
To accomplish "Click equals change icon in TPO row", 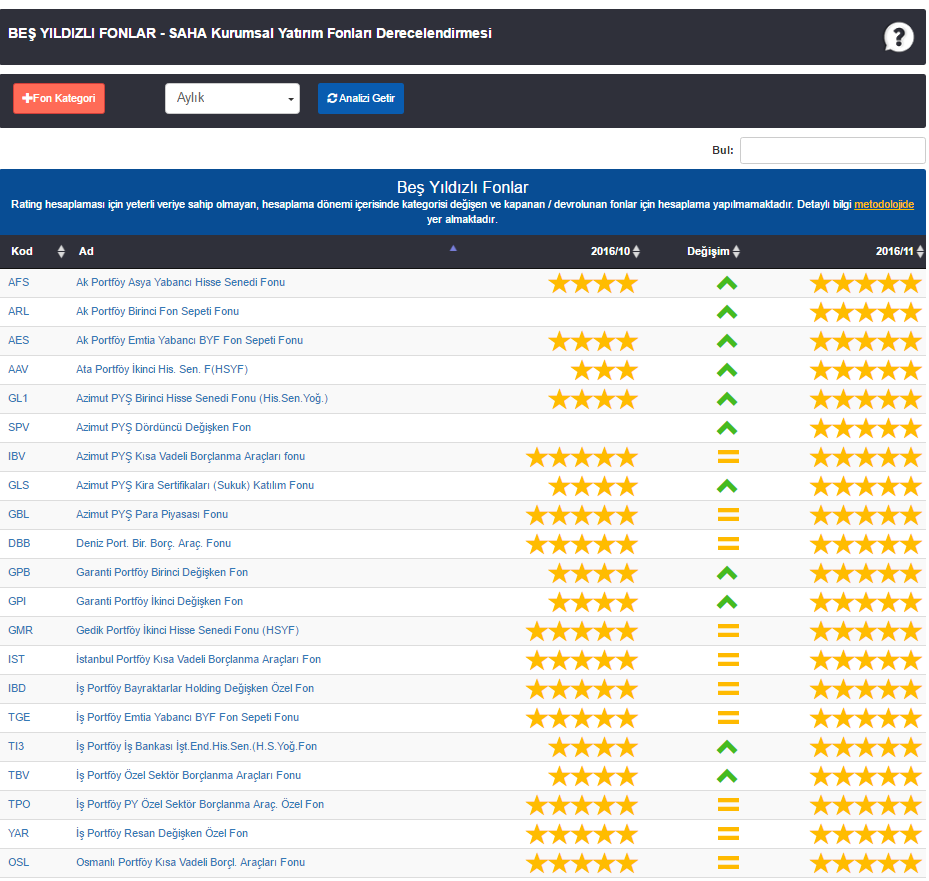I will (728, 805).
